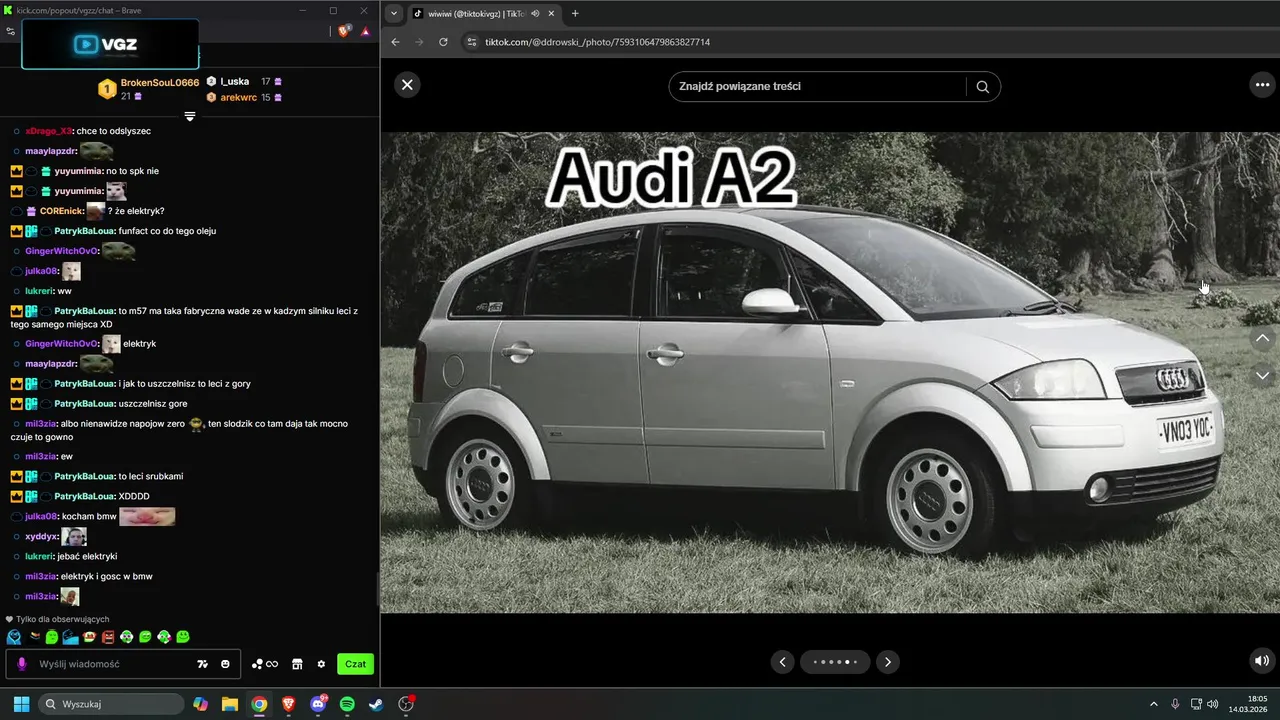Viewport: 1280px width, 720px height.
Task: Jump to next TikTok post with down chevron
Action: (x=1262, y=375)
